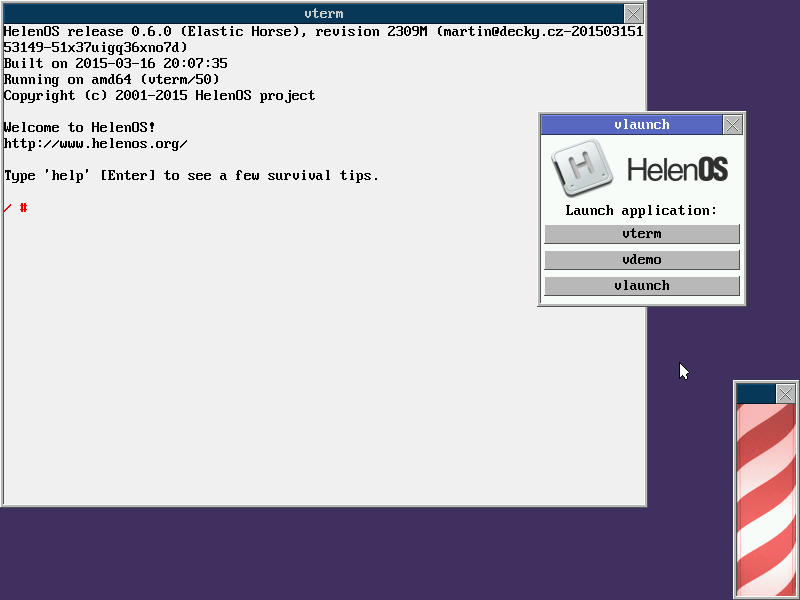
Task: Click the HelenOS wordmark in vlaunch
Action: [678, 169]
